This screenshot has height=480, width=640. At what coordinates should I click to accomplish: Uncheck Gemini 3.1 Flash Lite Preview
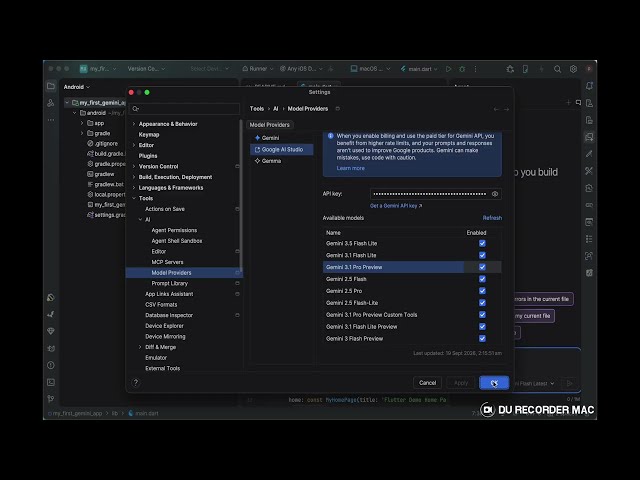tap(482, 327)
